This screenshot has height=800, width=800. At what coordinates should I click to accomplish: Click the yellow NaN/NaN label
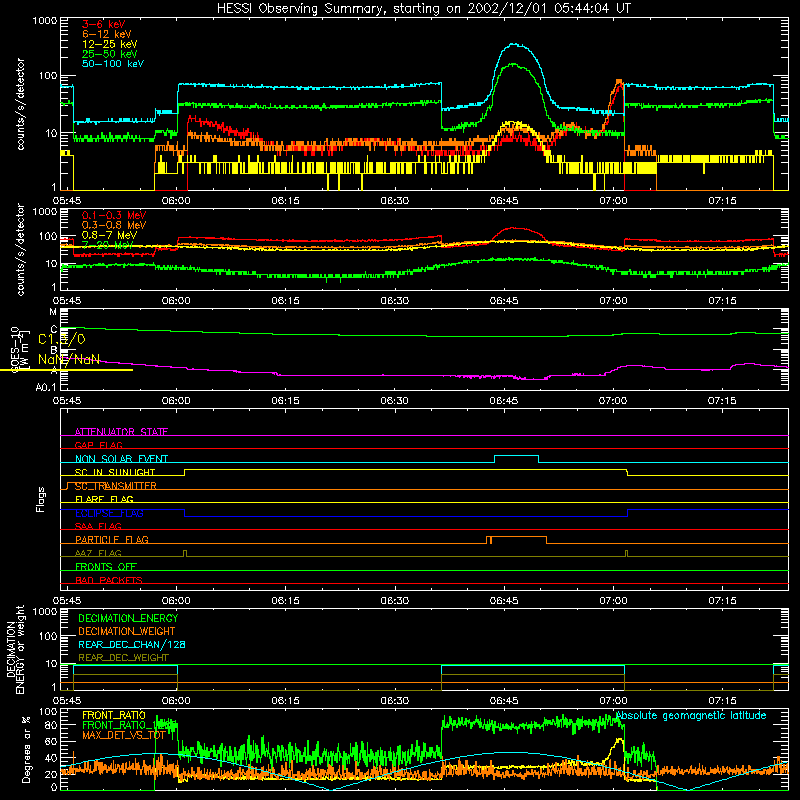click(69, 360)
